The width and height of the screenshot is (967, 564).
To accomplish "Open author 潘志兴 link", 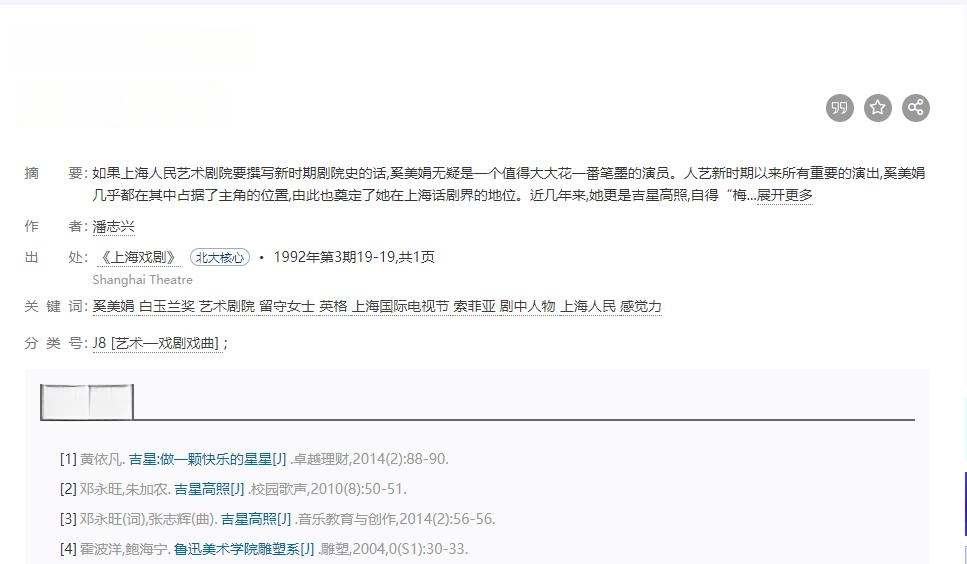I will [x=113, y=227].
